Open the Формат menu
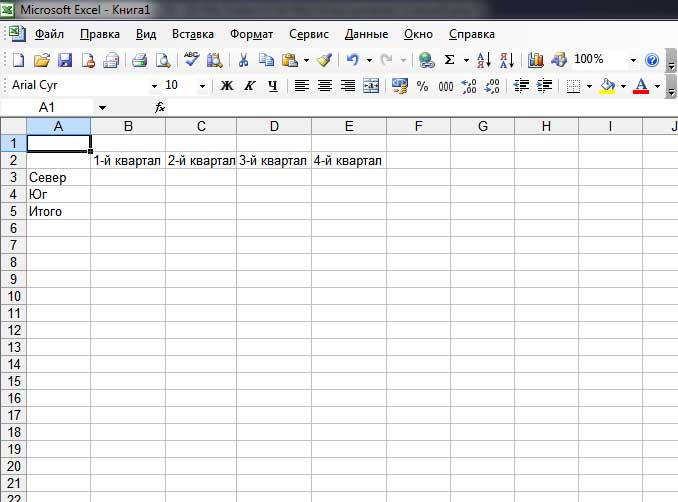The image size is (678, 502). [x=251, y=34]
